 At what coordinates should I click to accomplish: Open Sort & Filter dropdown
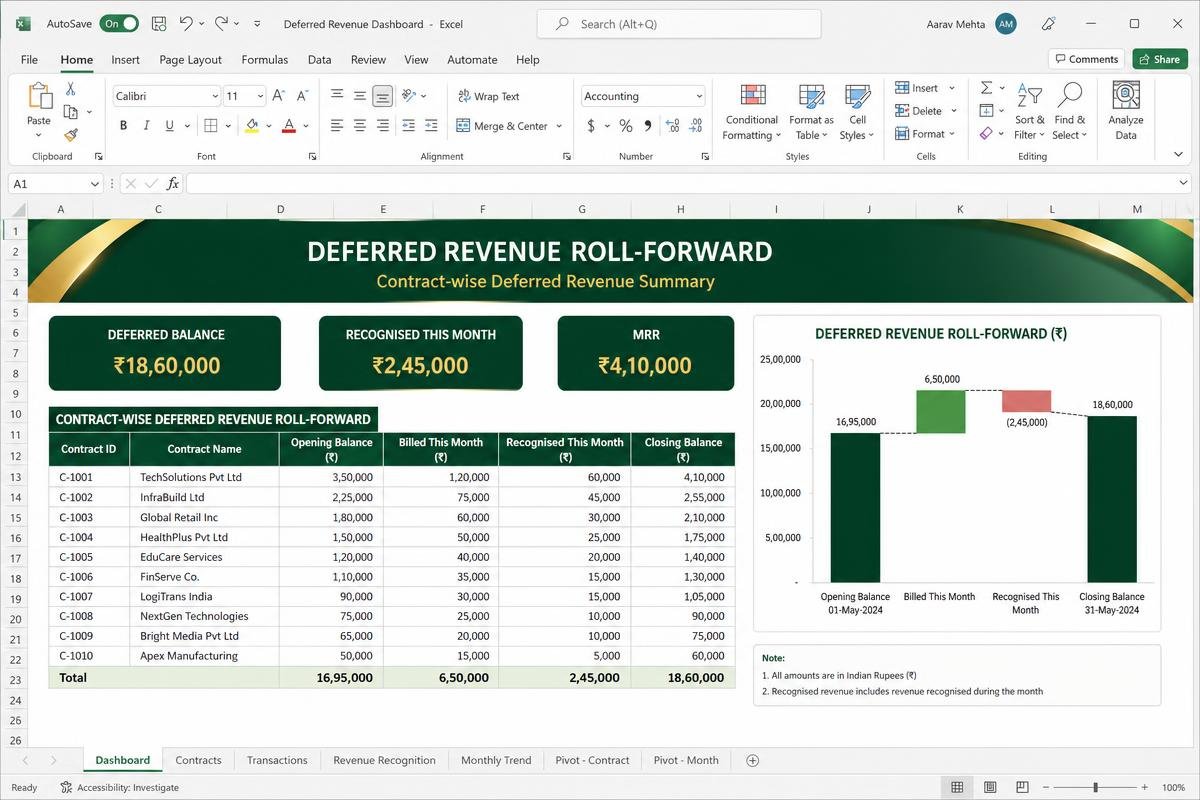1029,112
